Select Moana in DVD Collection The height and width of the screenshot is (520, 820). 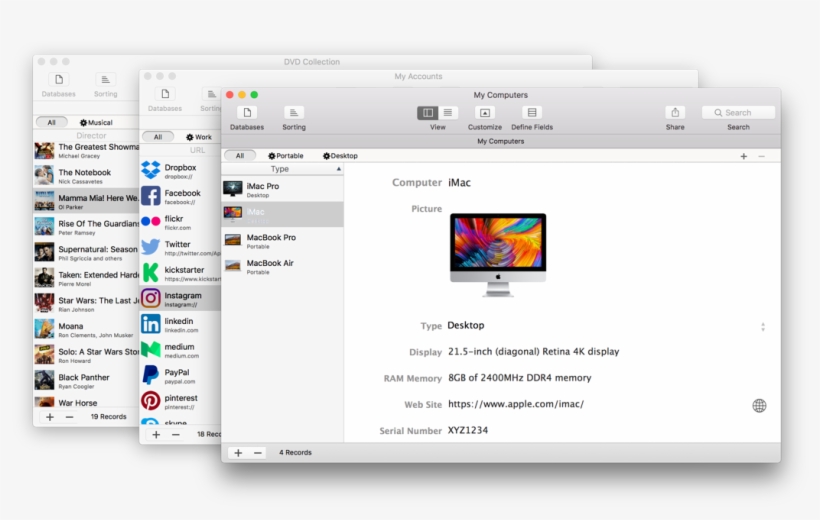(86, 330)
